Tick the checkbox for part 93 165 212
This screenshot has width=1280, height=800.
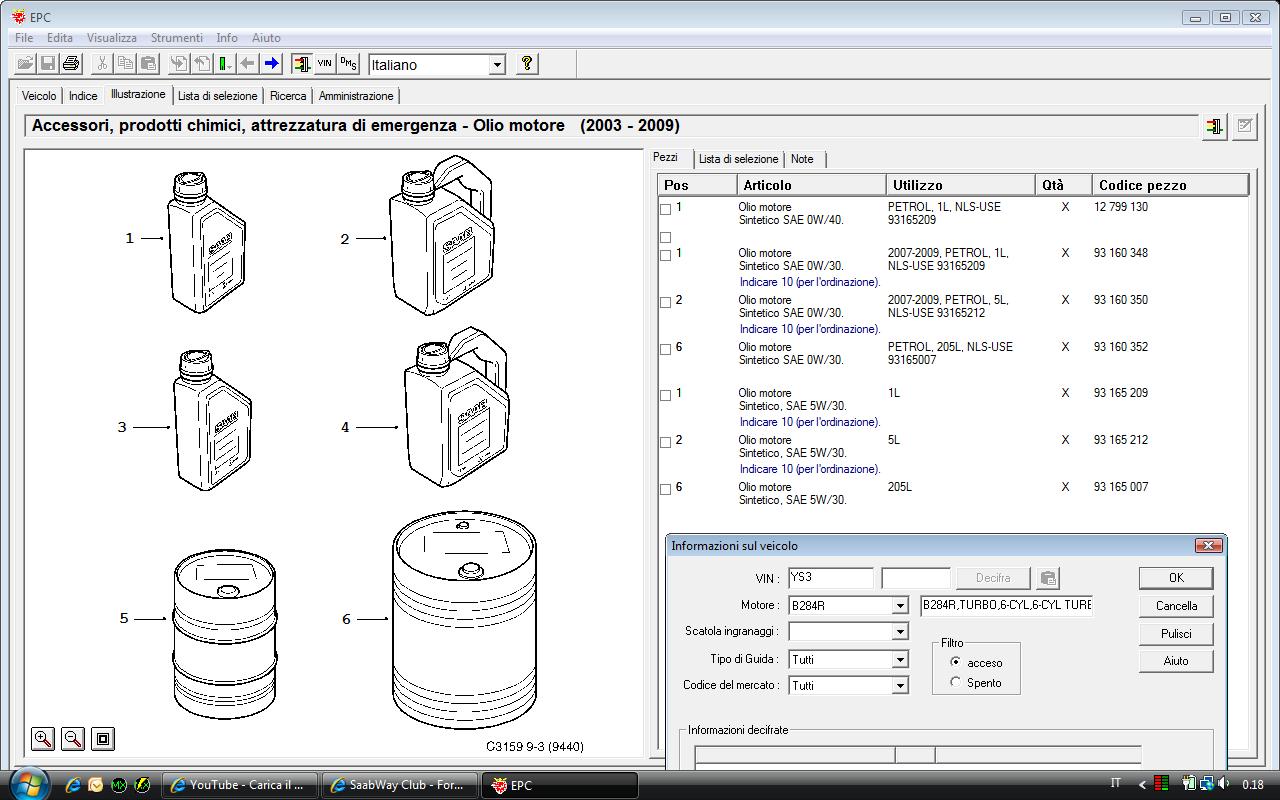tap(666, 442)
